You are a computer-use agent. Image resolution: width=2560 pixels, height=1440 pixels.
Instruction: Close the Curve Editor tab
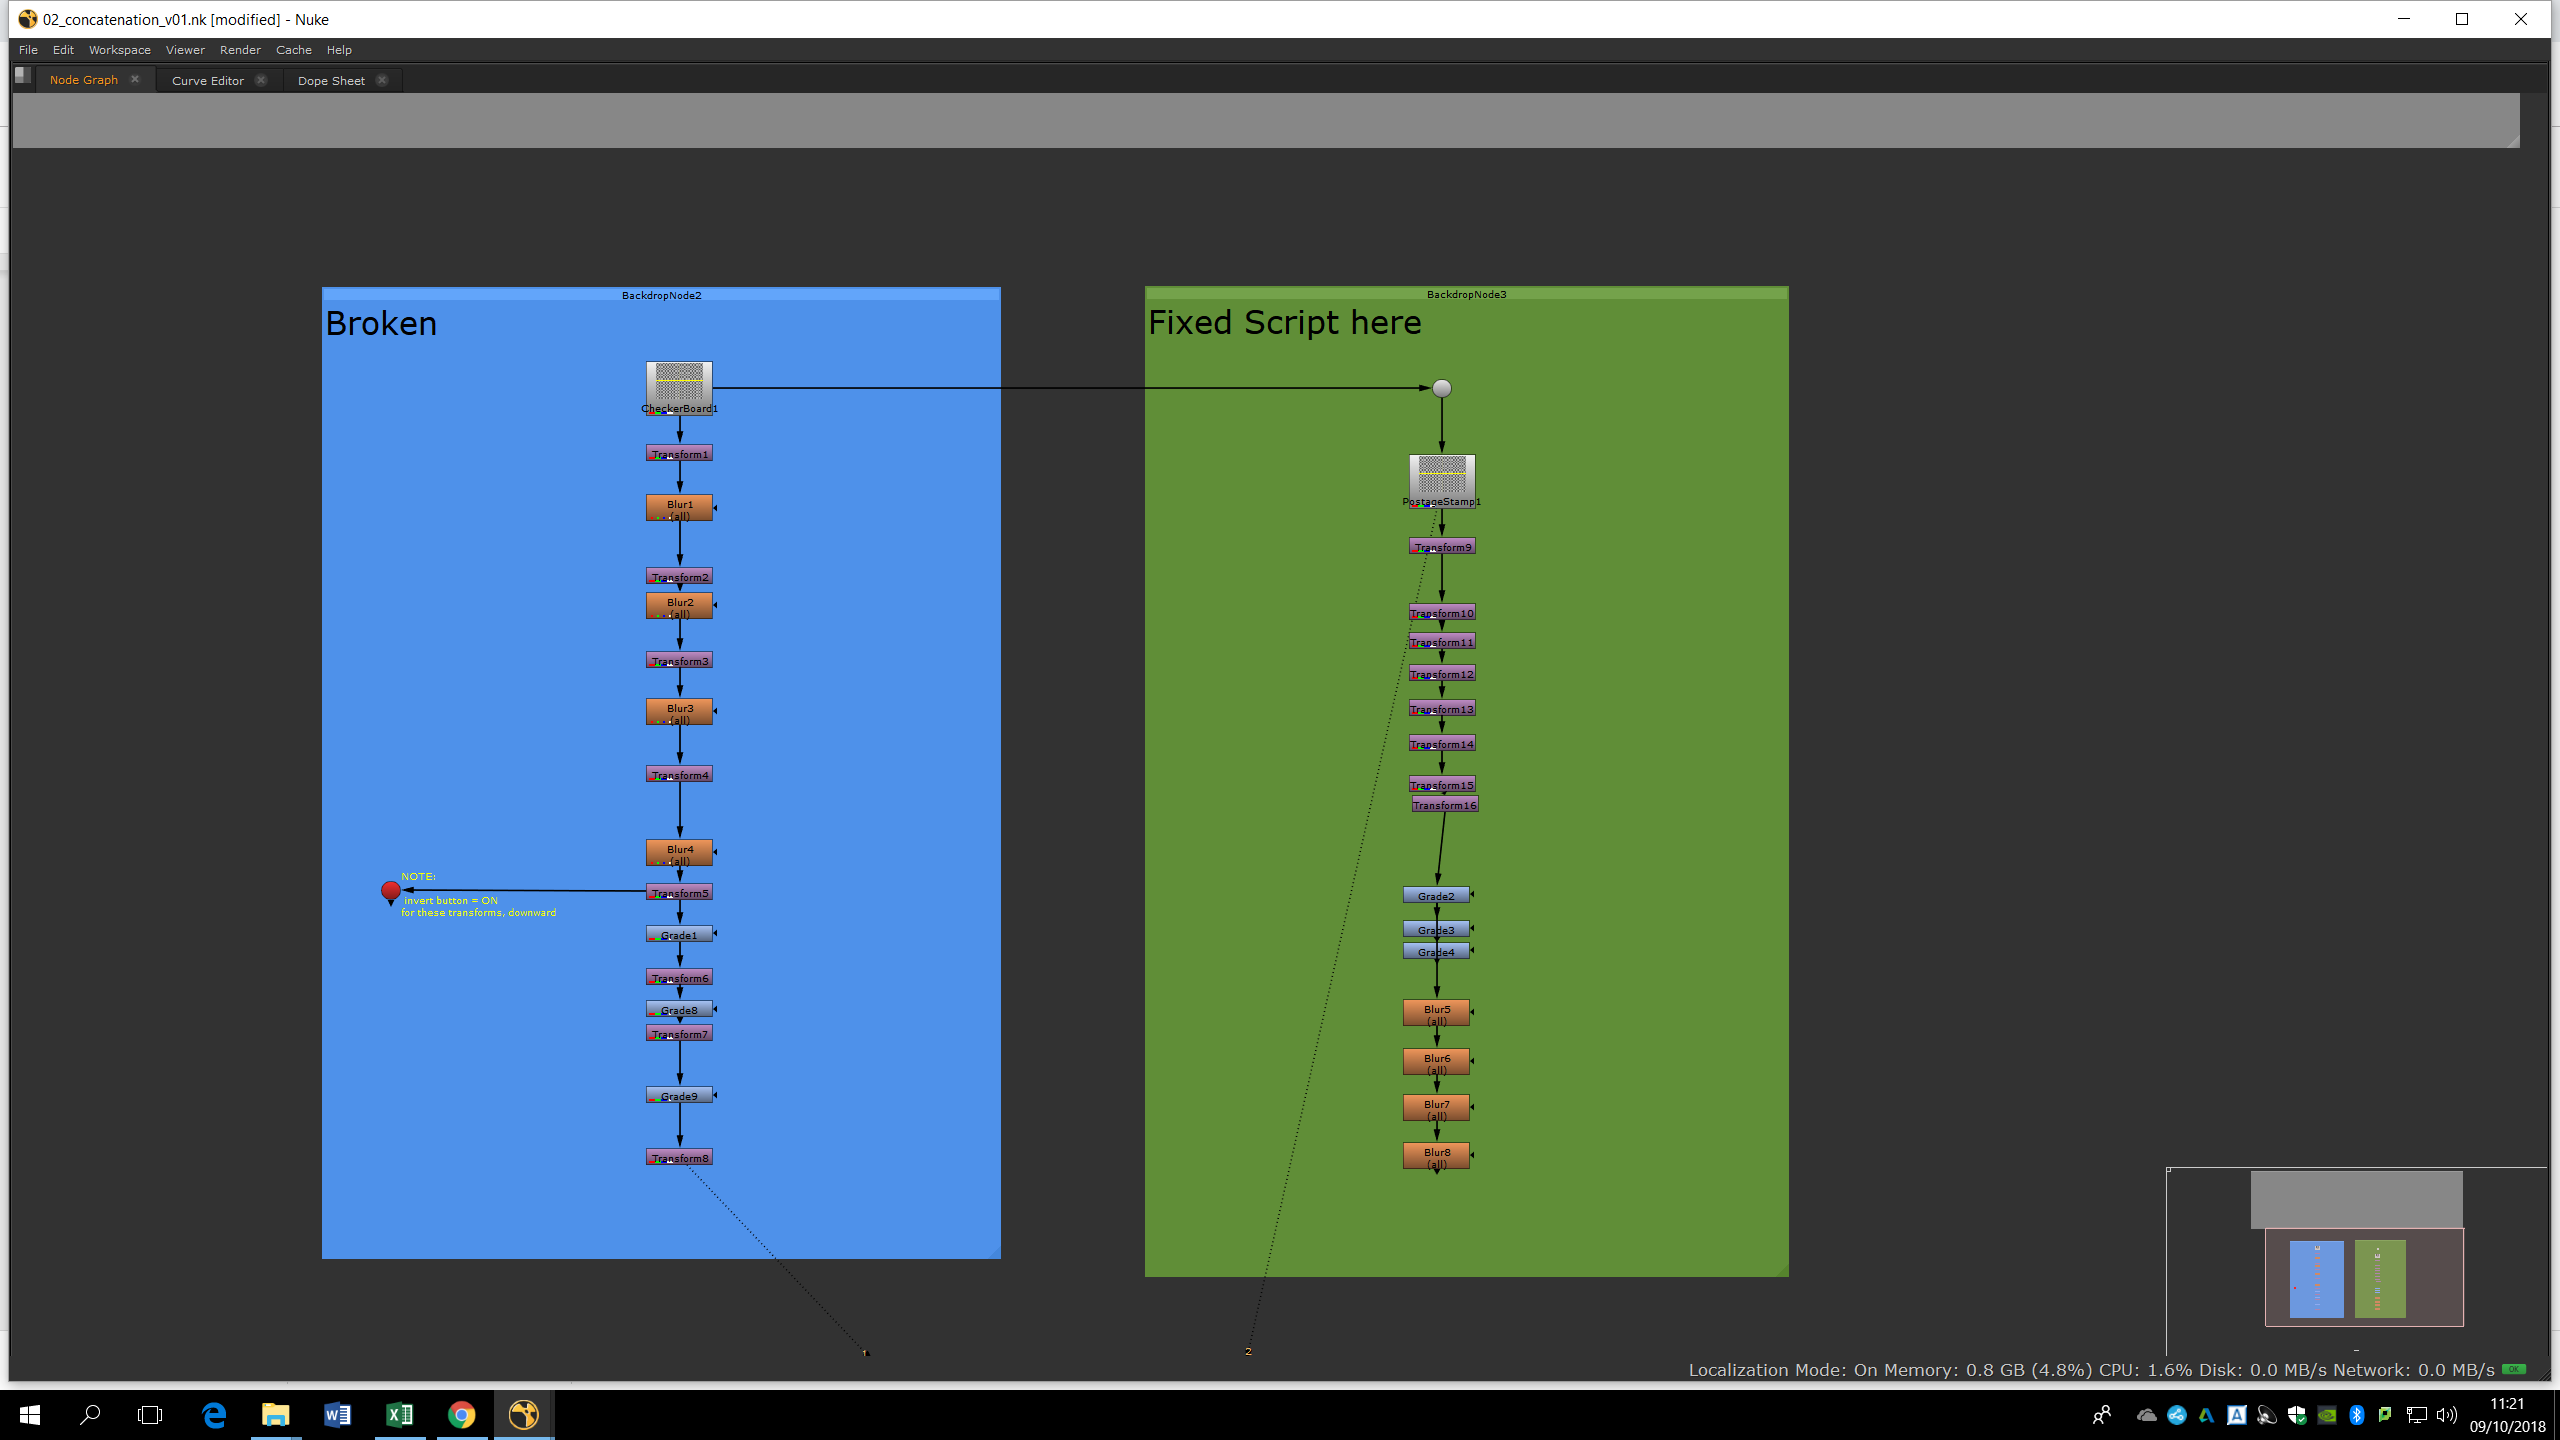point(261,80)
